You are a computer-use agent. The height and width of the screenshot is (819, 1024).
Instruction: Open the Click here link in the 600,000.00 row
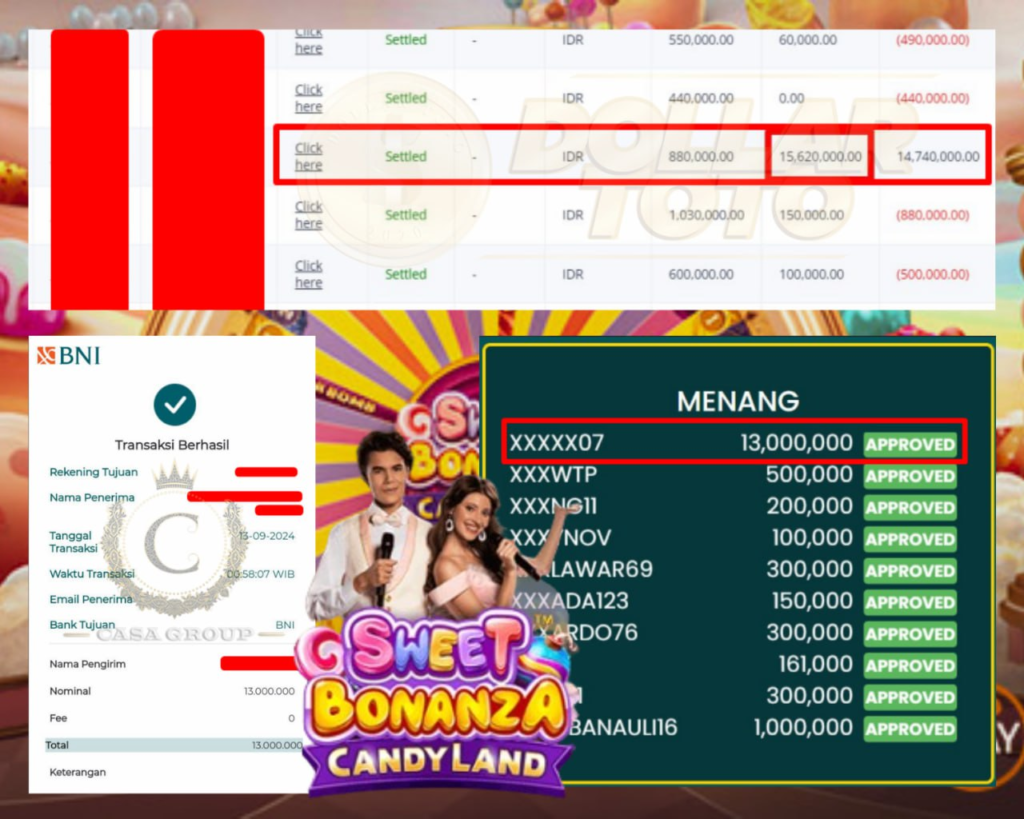pyautogui.click(x=308, y=274)
